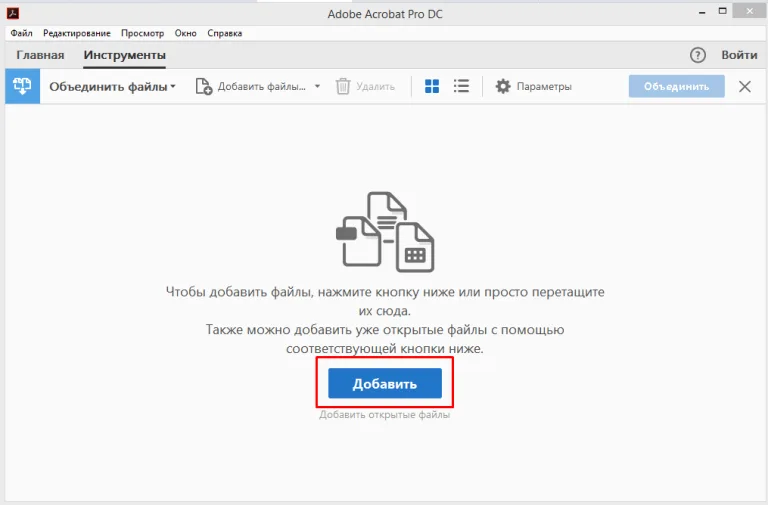Click Добавить открытые файлы link
The image size is (768, 505).
click(x=384, y=414)
